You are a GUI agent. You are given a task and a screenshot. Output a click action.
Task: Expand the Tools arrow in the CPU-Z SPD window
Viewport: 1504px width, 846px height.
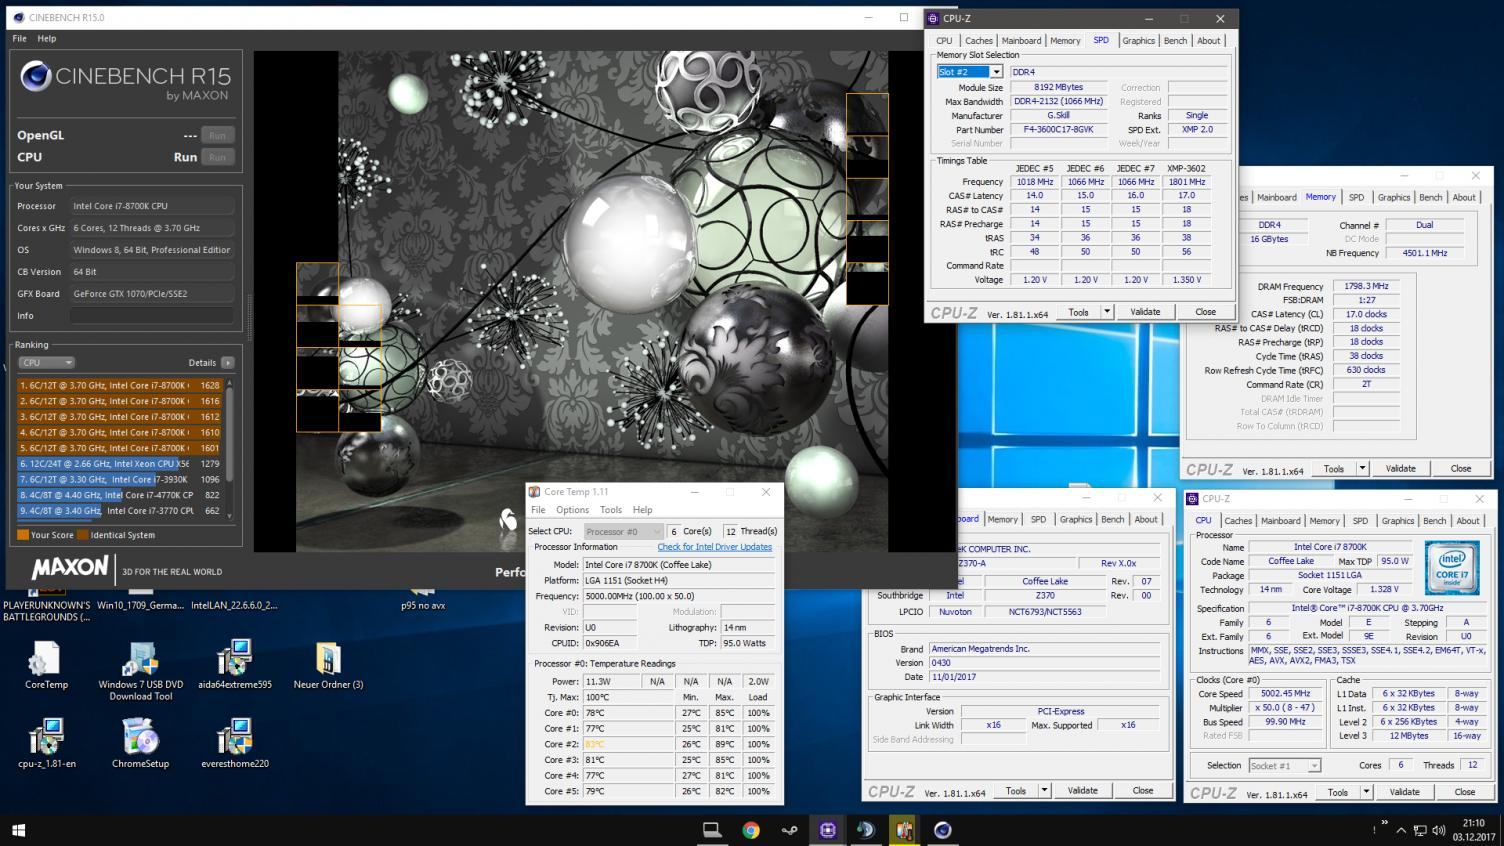[x=1106, y=312]
